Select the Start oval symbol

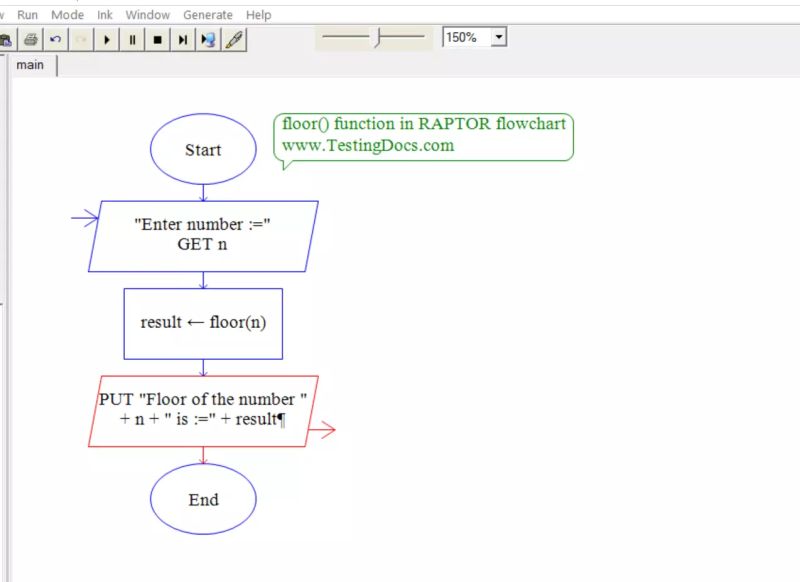[203, 149]
